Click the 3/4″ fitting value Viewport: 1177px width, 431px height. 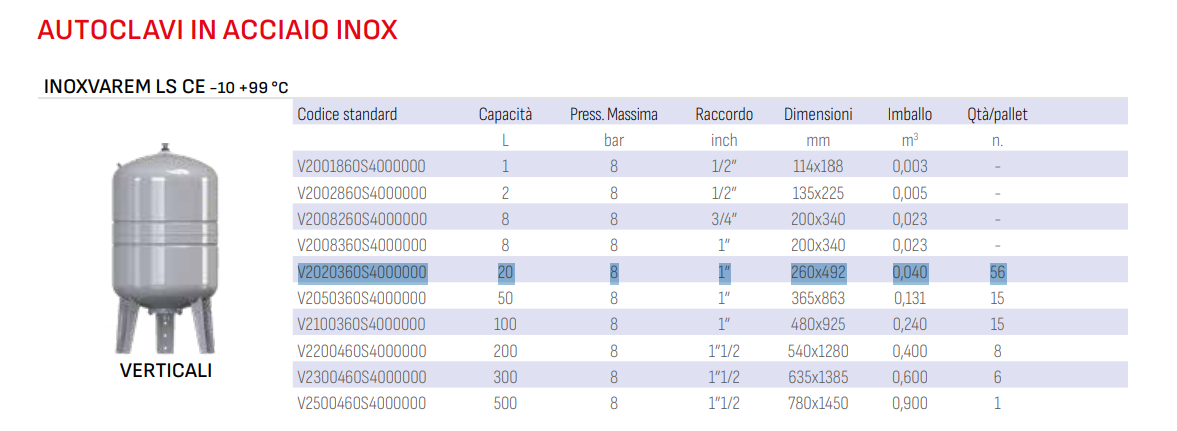pos(724,219)
